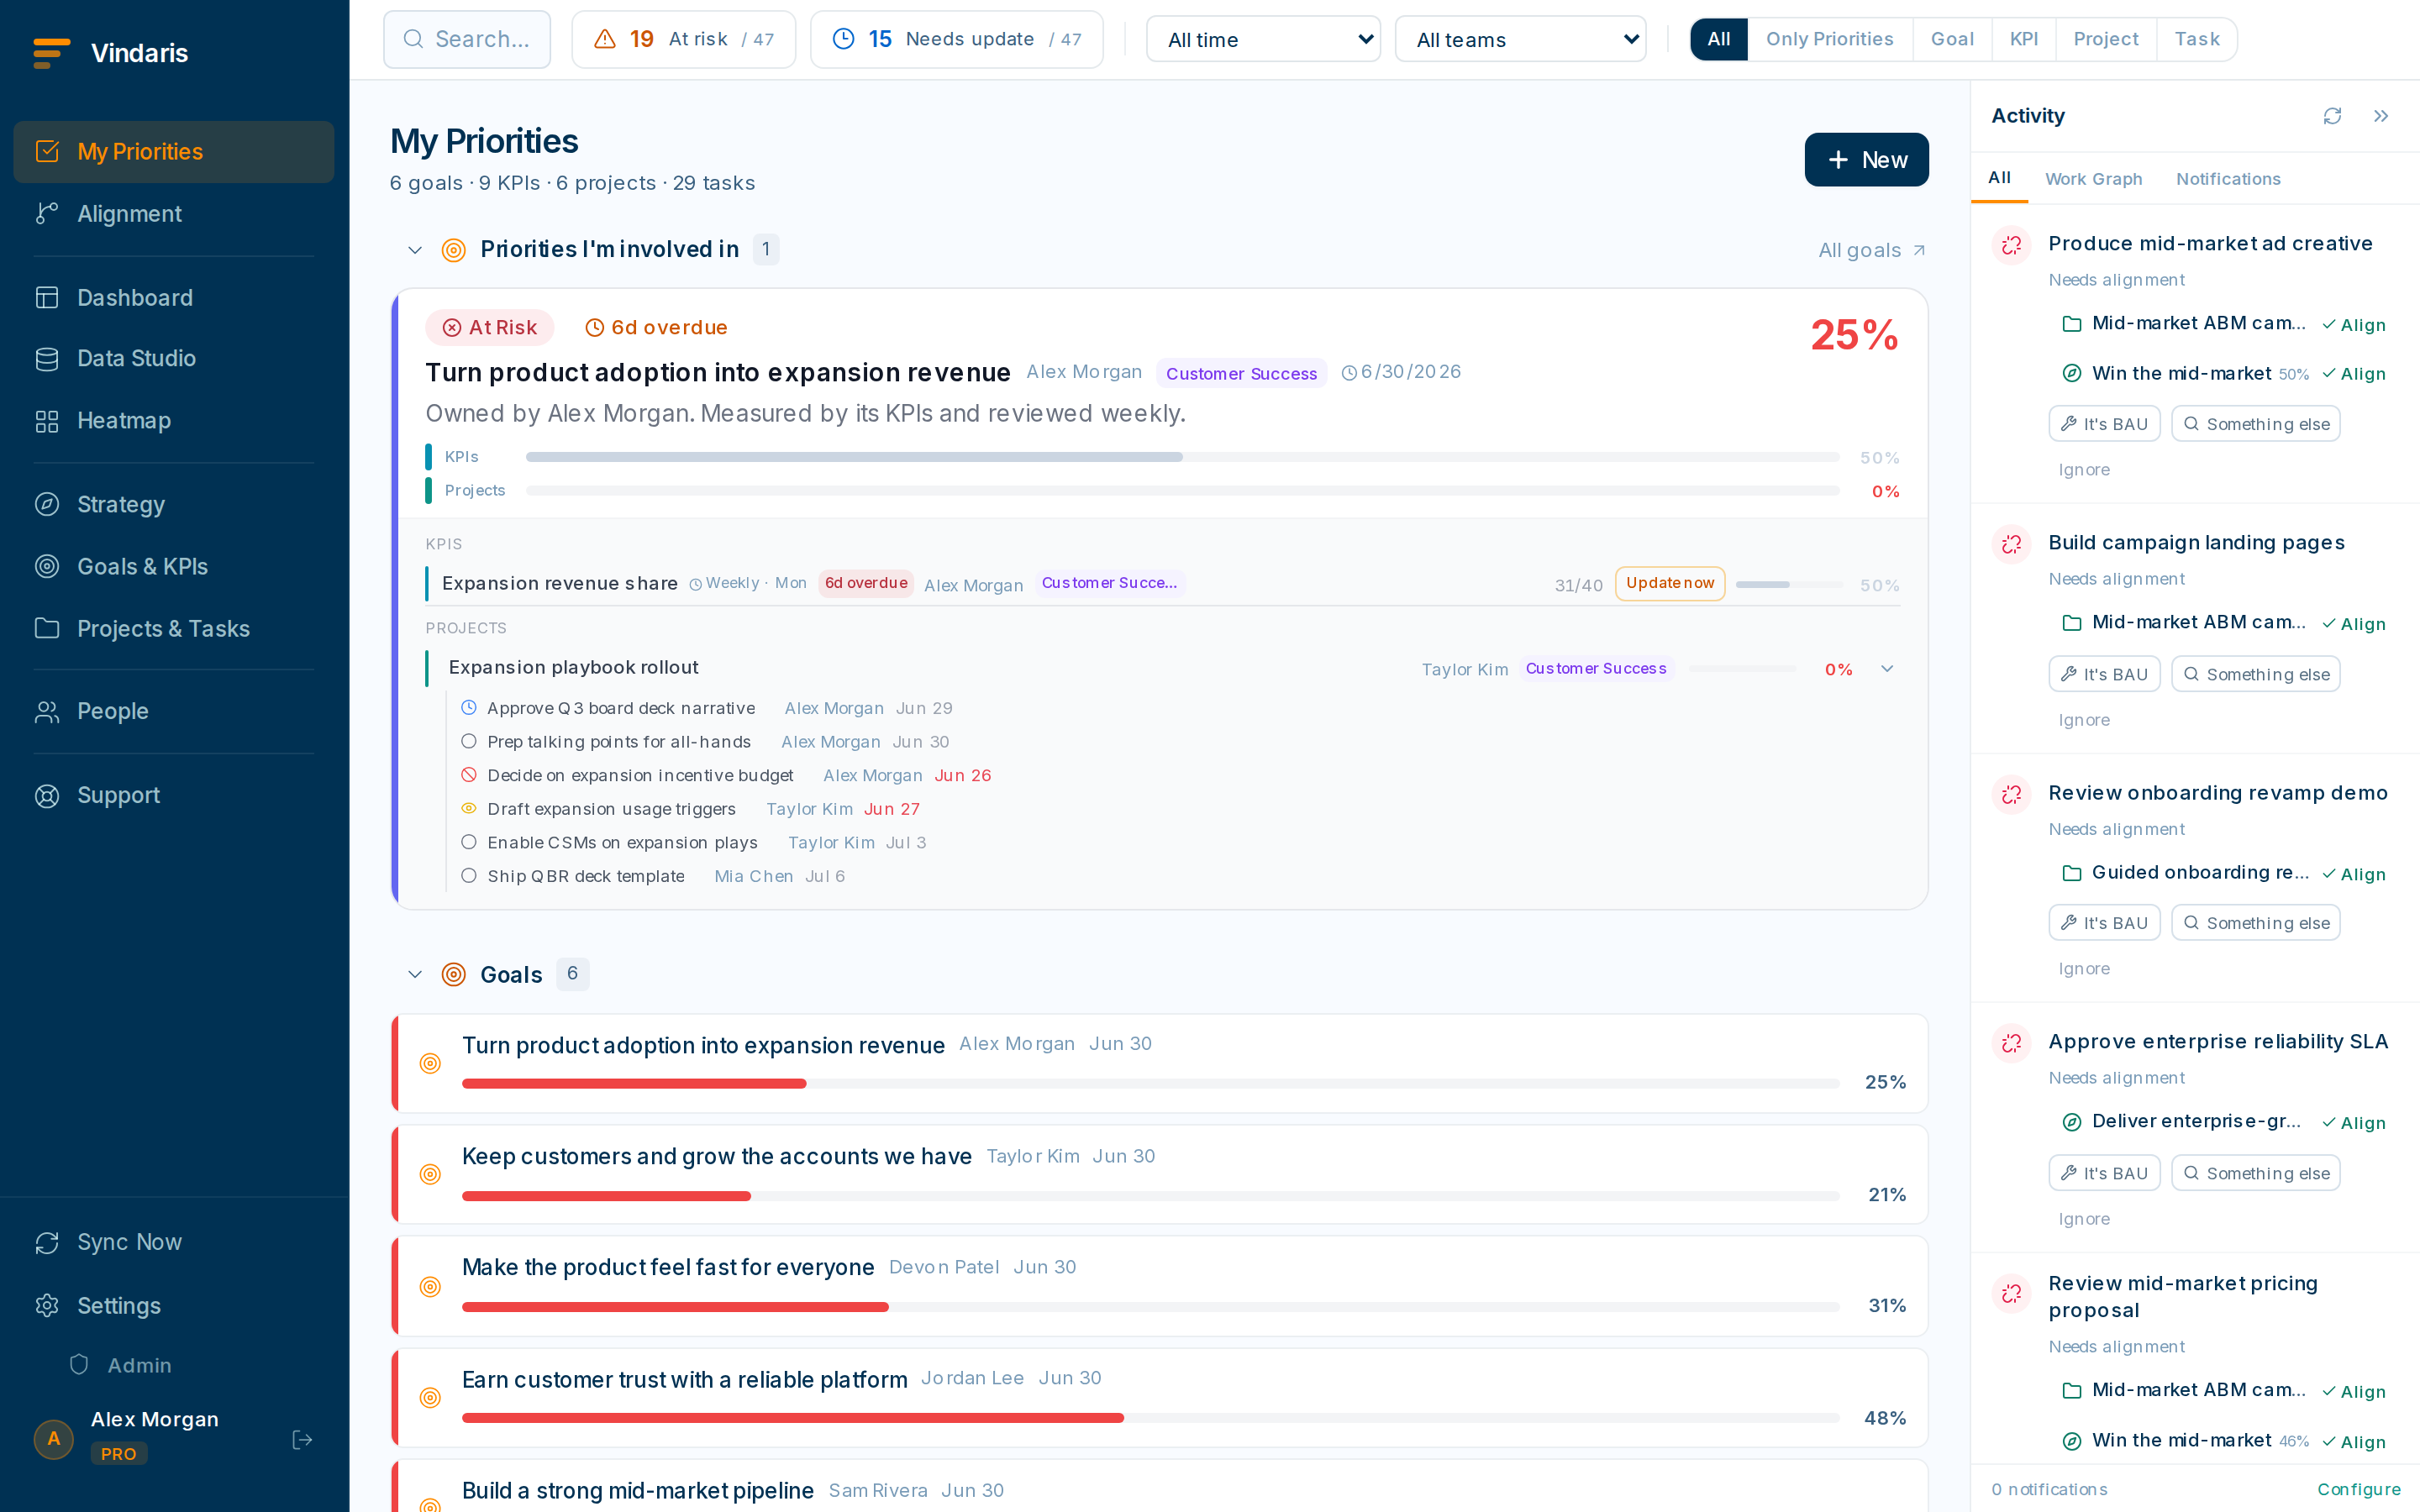
Task: Click Something else under Build campaign landing pages
Action: [x=2255, y=674]
